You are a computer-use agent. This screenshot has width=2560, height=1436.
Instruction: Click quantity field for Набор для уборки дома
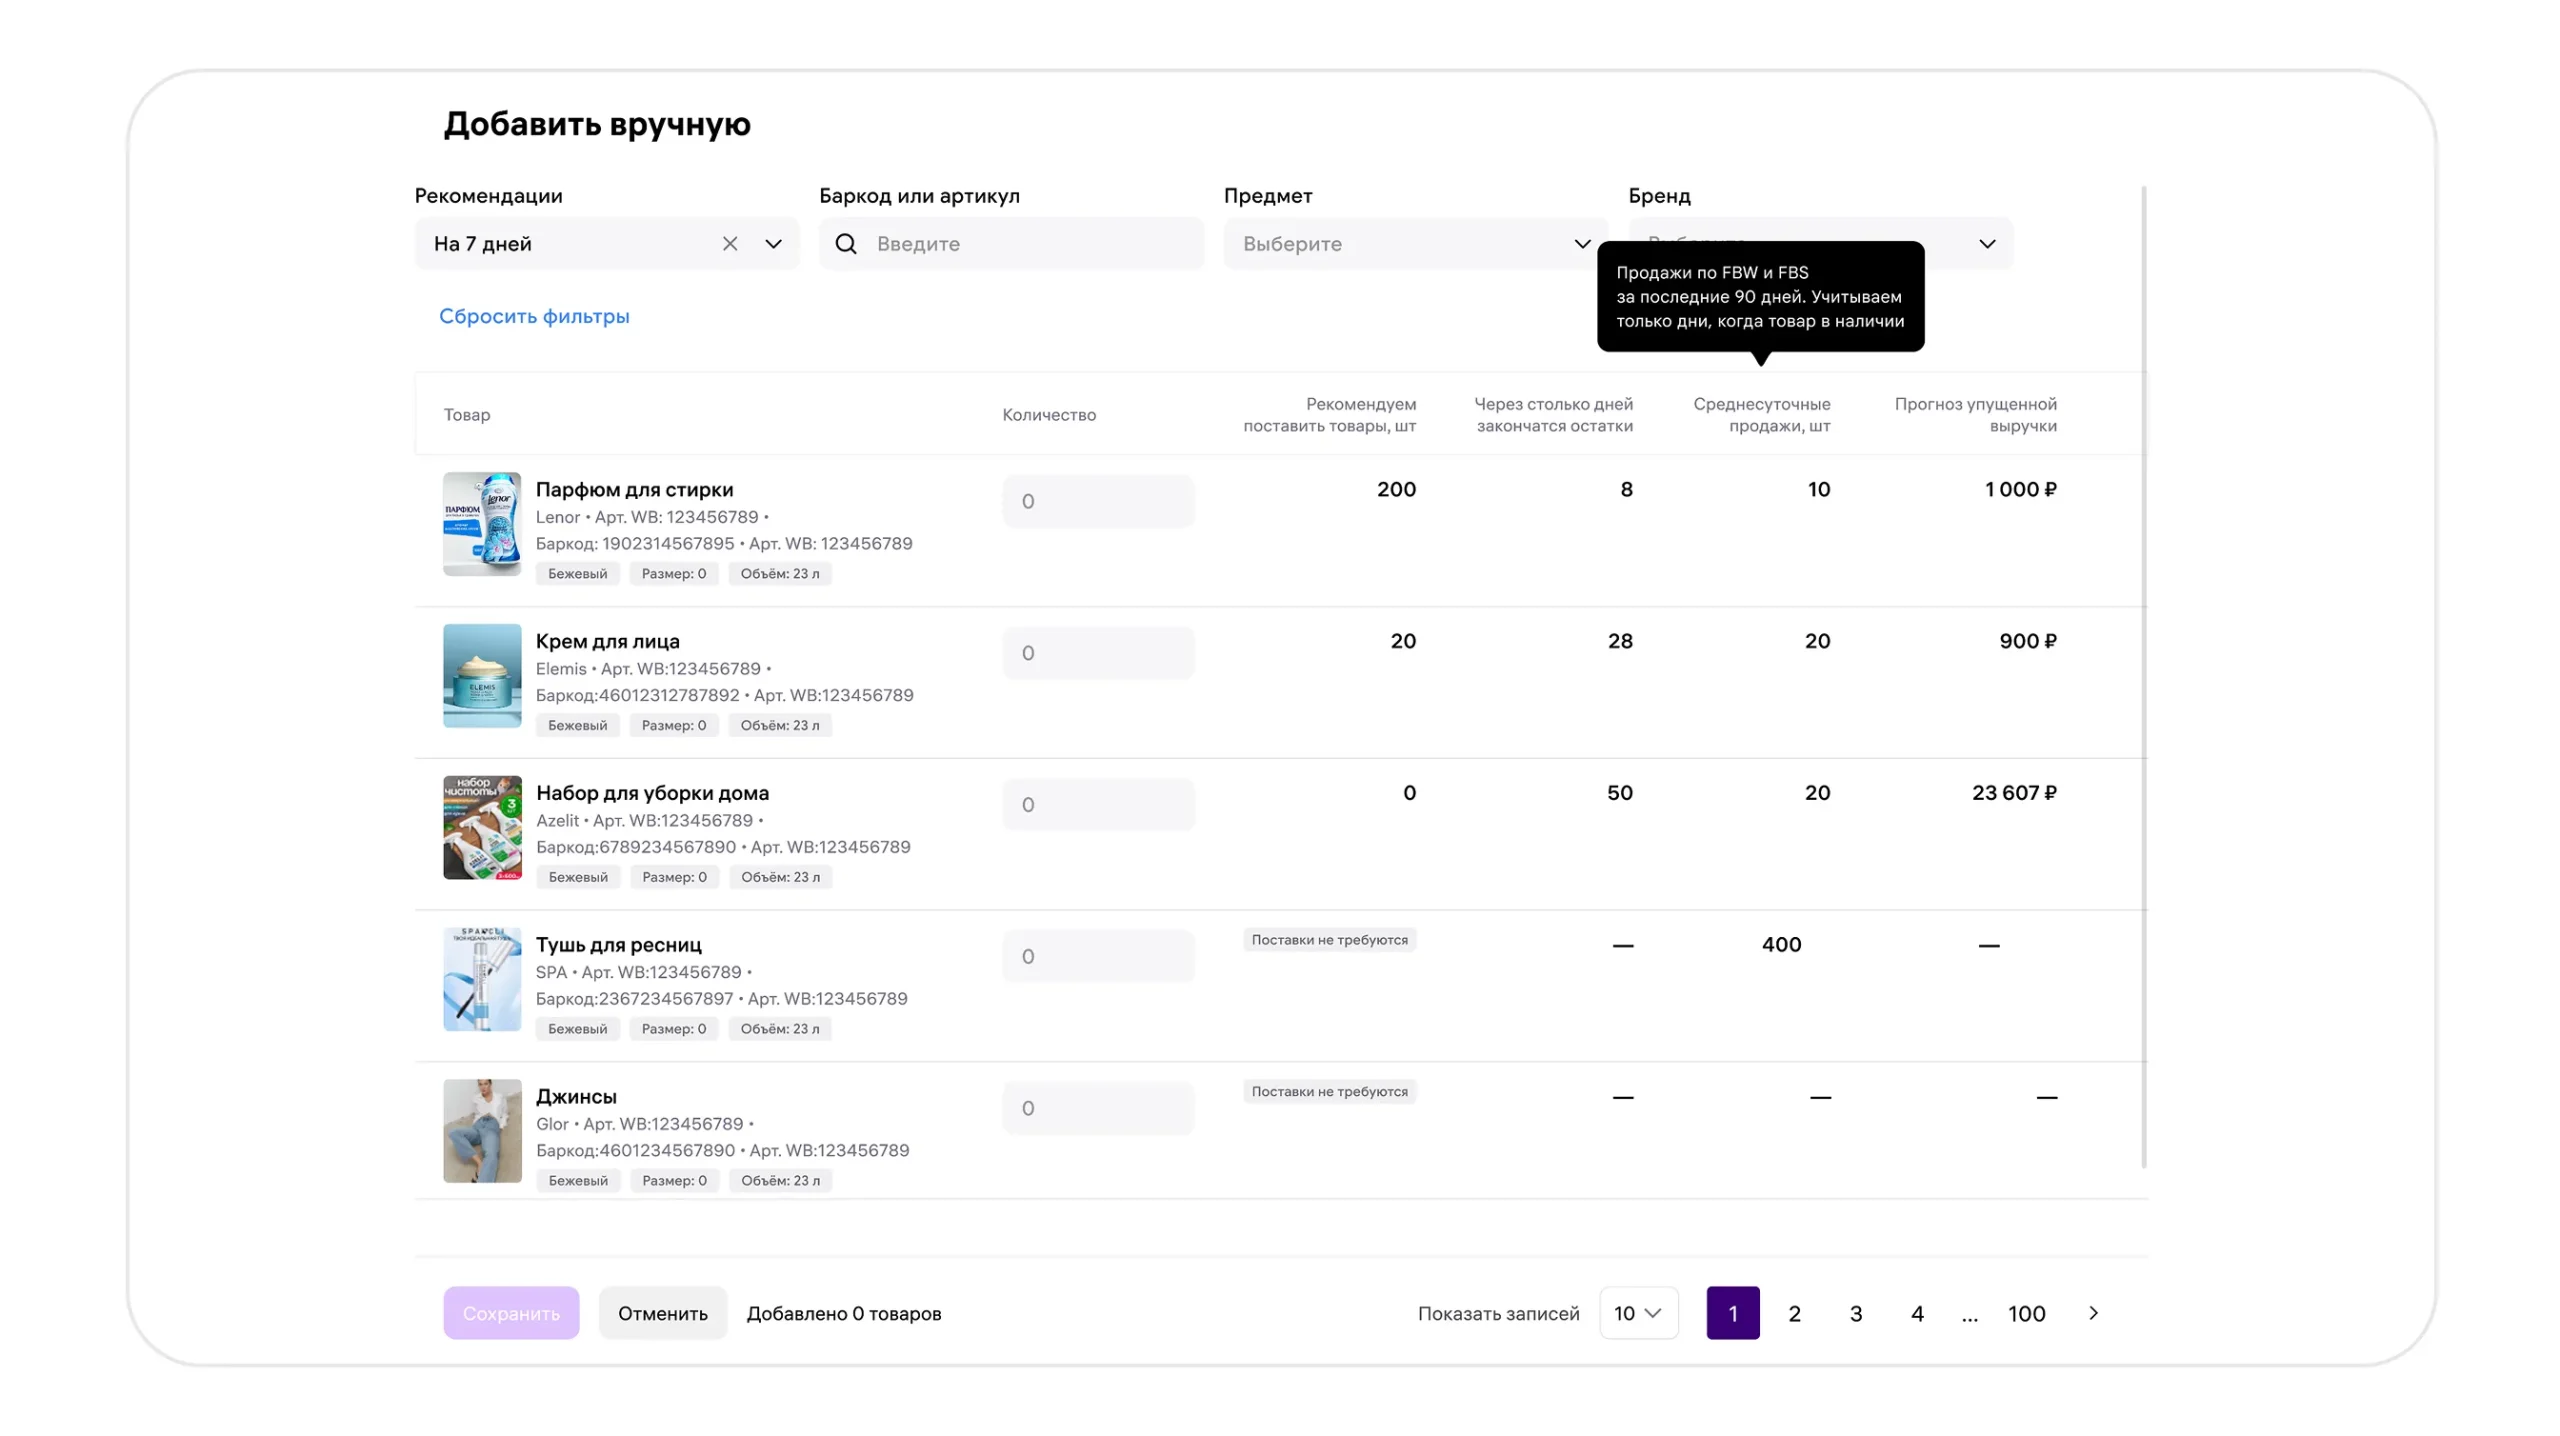tap(1098, 804)
